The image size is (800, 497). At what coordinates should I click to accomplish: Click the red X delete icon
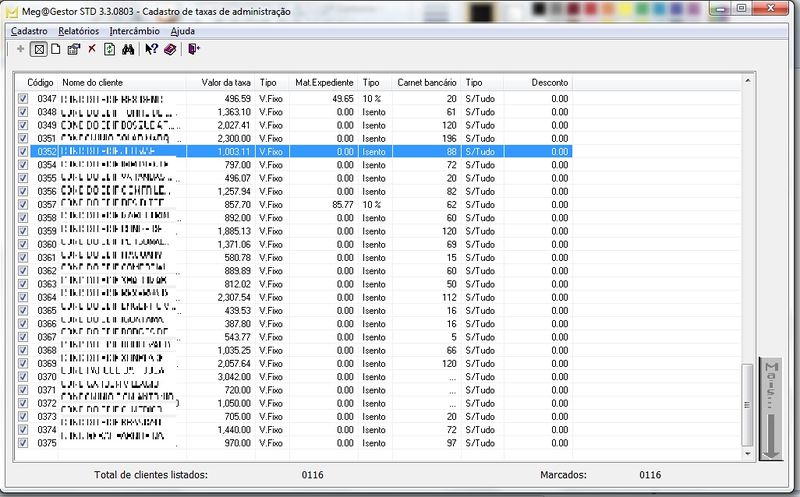pyautogui.click(x=92, y=48)
